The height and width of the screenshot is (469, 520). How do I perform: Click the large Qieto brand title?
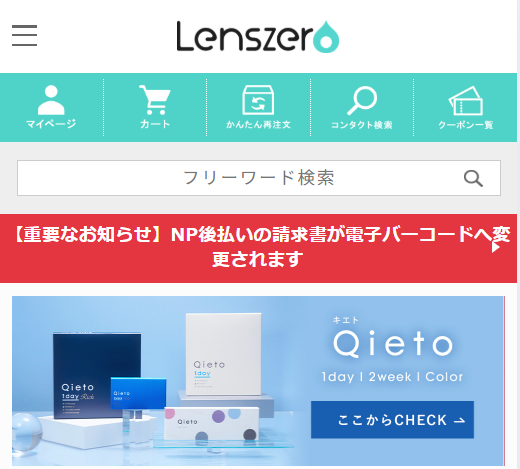(393, 343)
